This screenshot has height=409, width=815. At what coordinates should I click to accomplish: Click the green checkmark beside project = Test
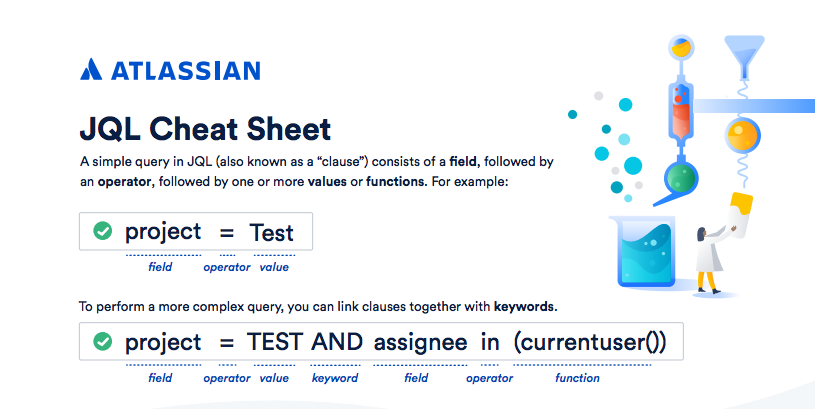tap(102, 231)
